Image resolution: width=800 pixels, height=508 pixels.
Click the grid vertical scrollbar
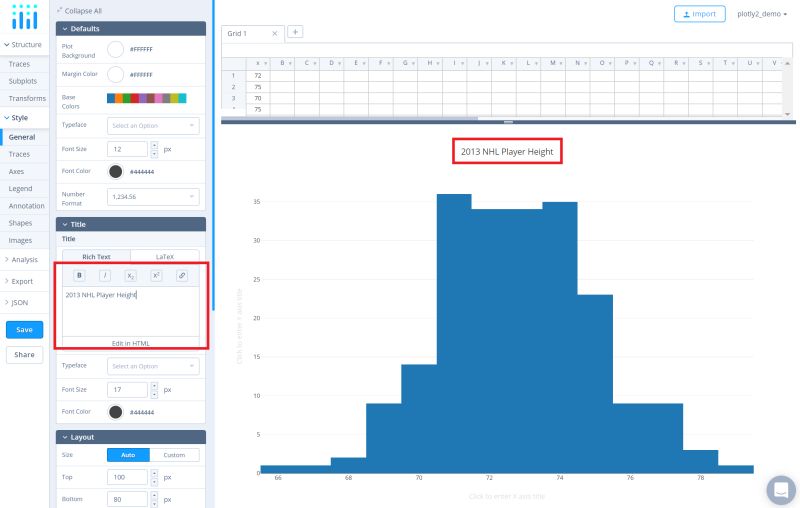coord(787,88)
